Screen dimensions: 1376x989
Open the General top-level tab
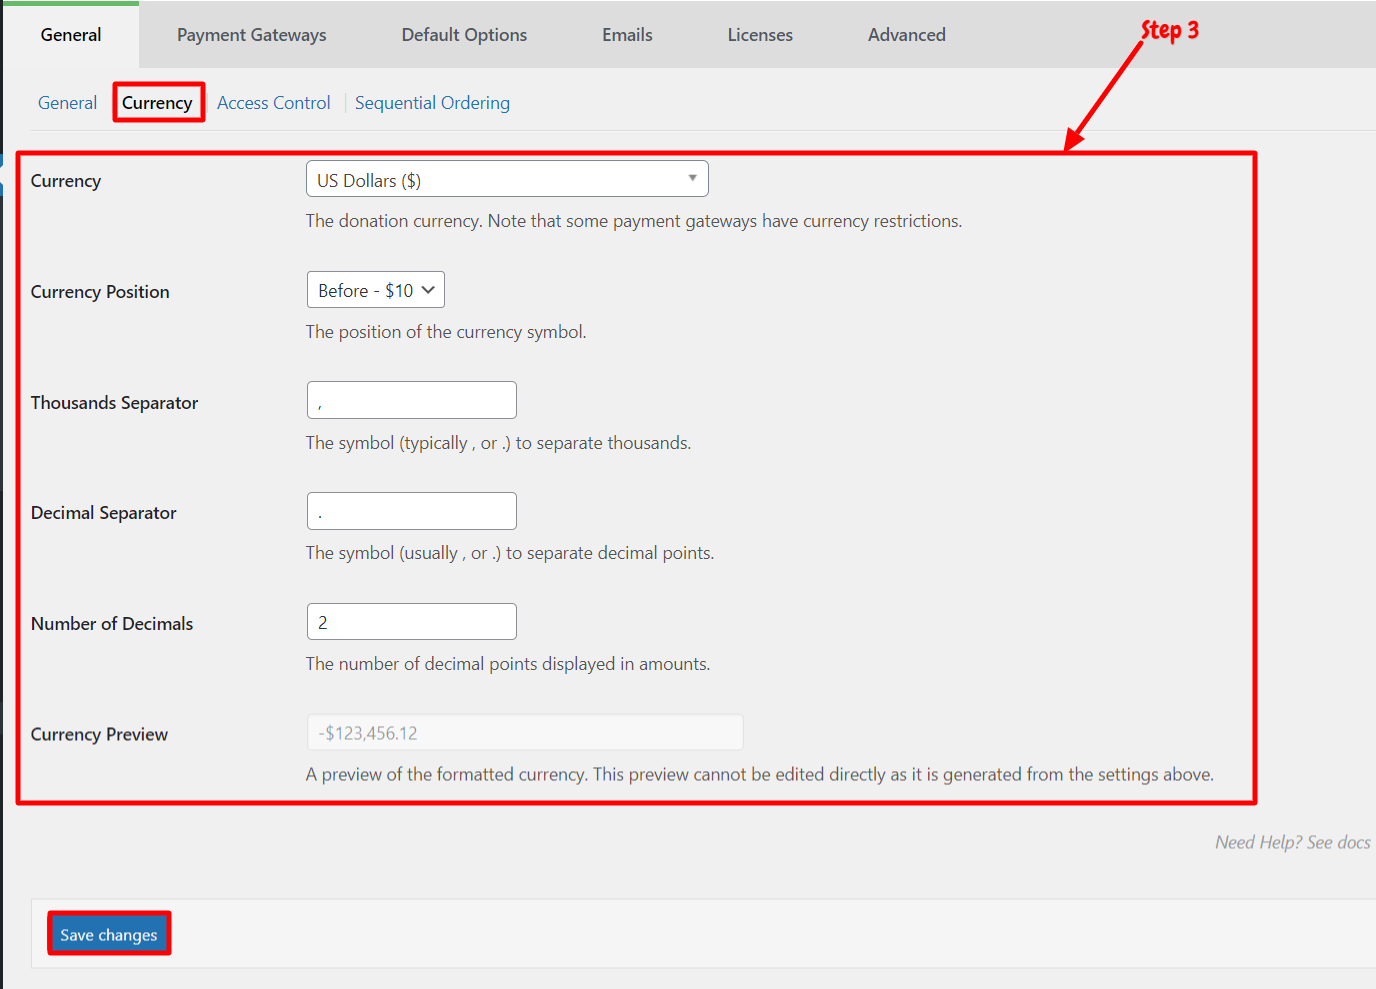click(x=71, y=35)
